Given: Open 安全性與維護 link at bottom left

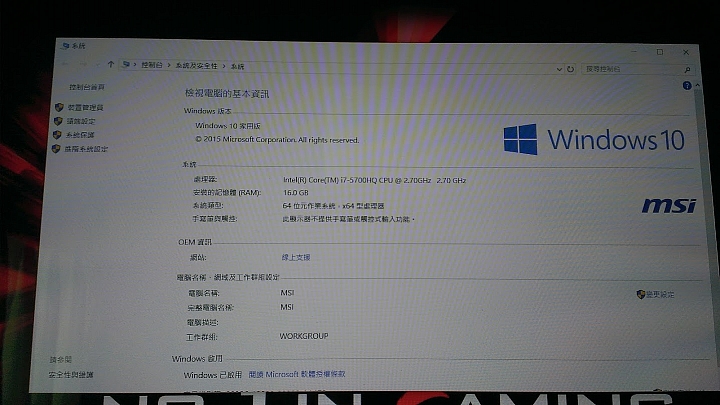Looking at the screenshot, I should pos(71,375).
